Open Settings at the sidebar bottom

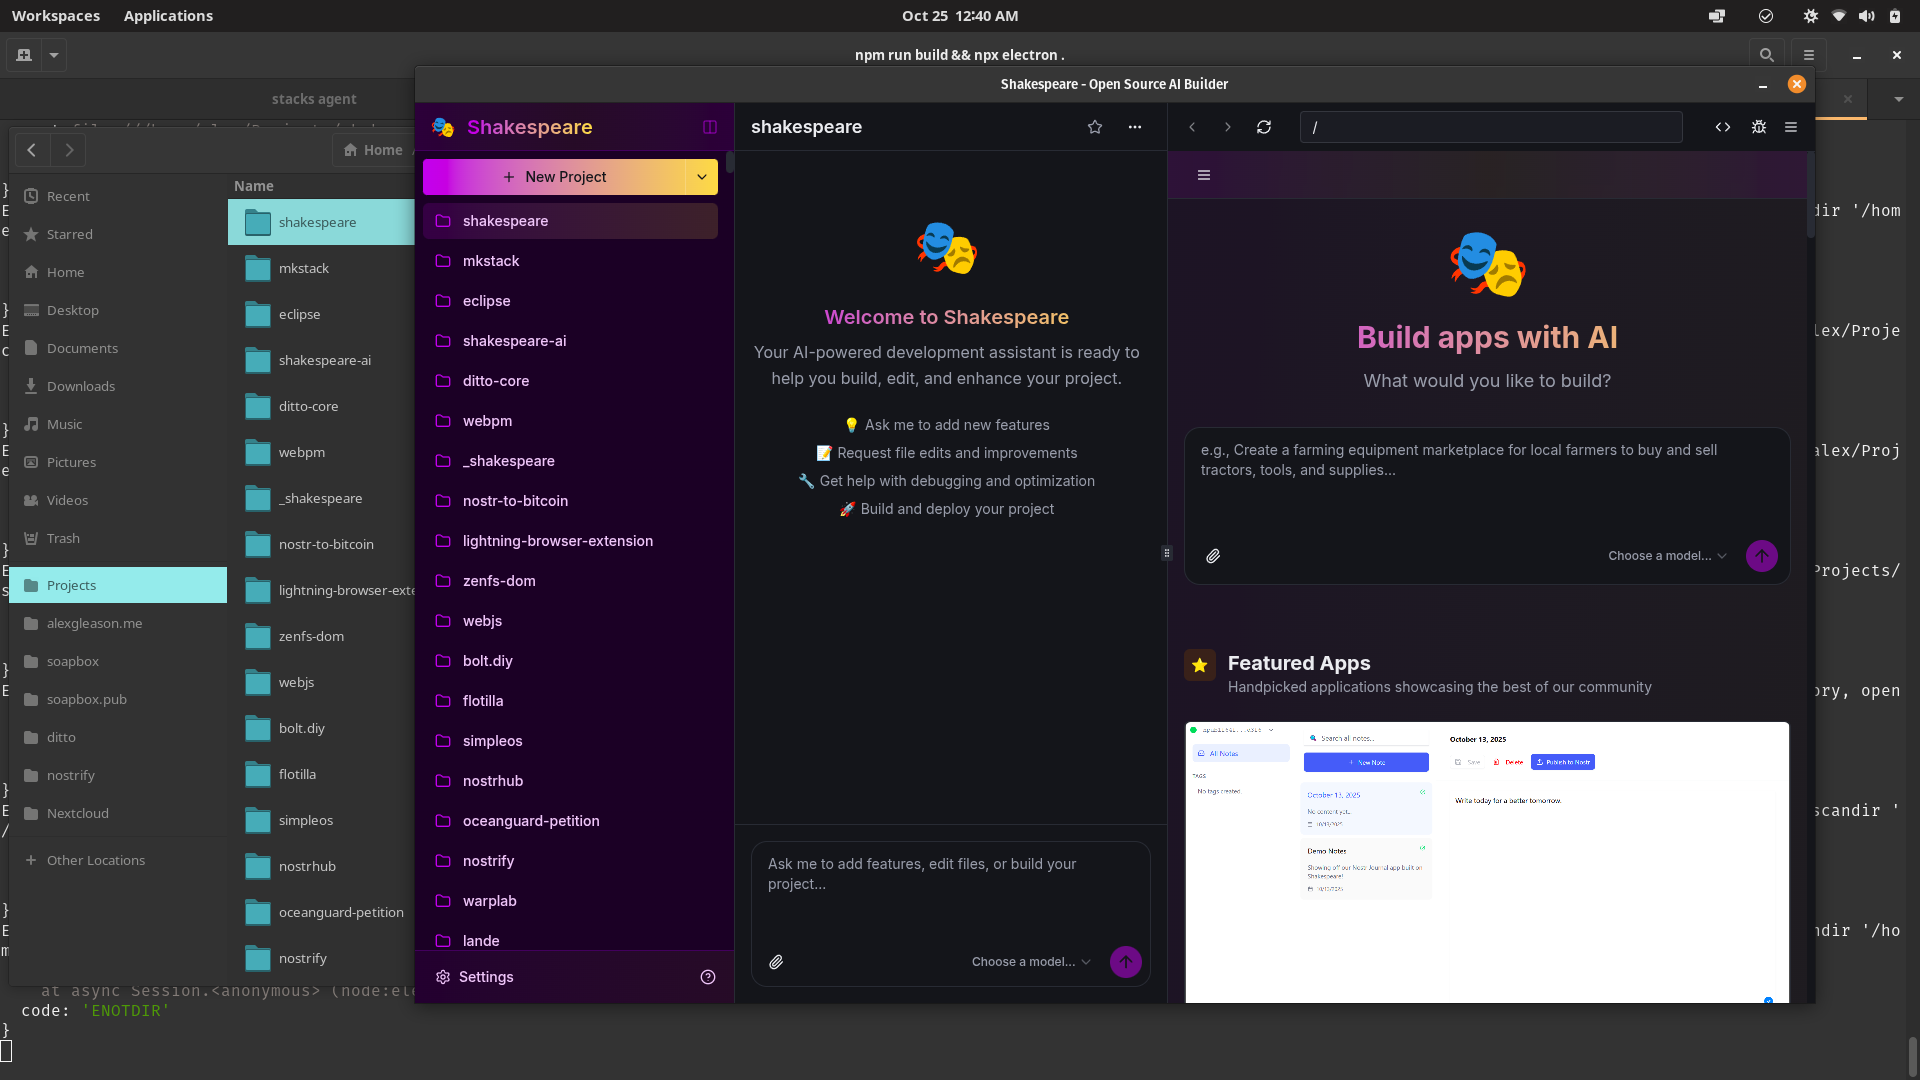click(x=486, y=977)
